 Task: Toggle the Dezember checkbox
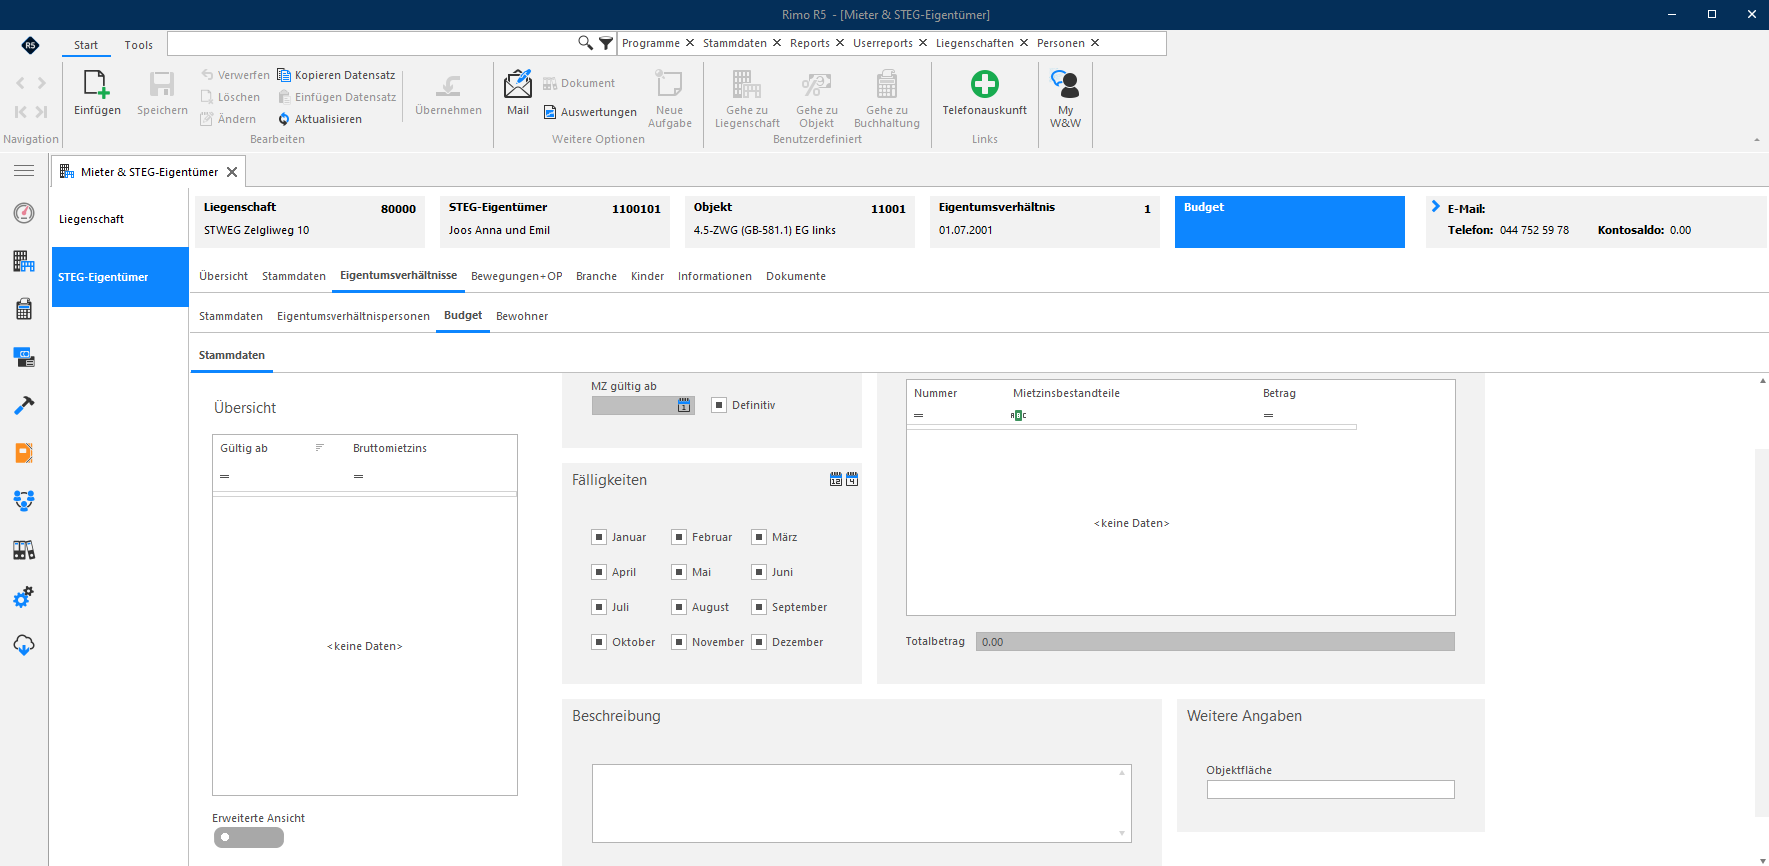pos(759,642)
